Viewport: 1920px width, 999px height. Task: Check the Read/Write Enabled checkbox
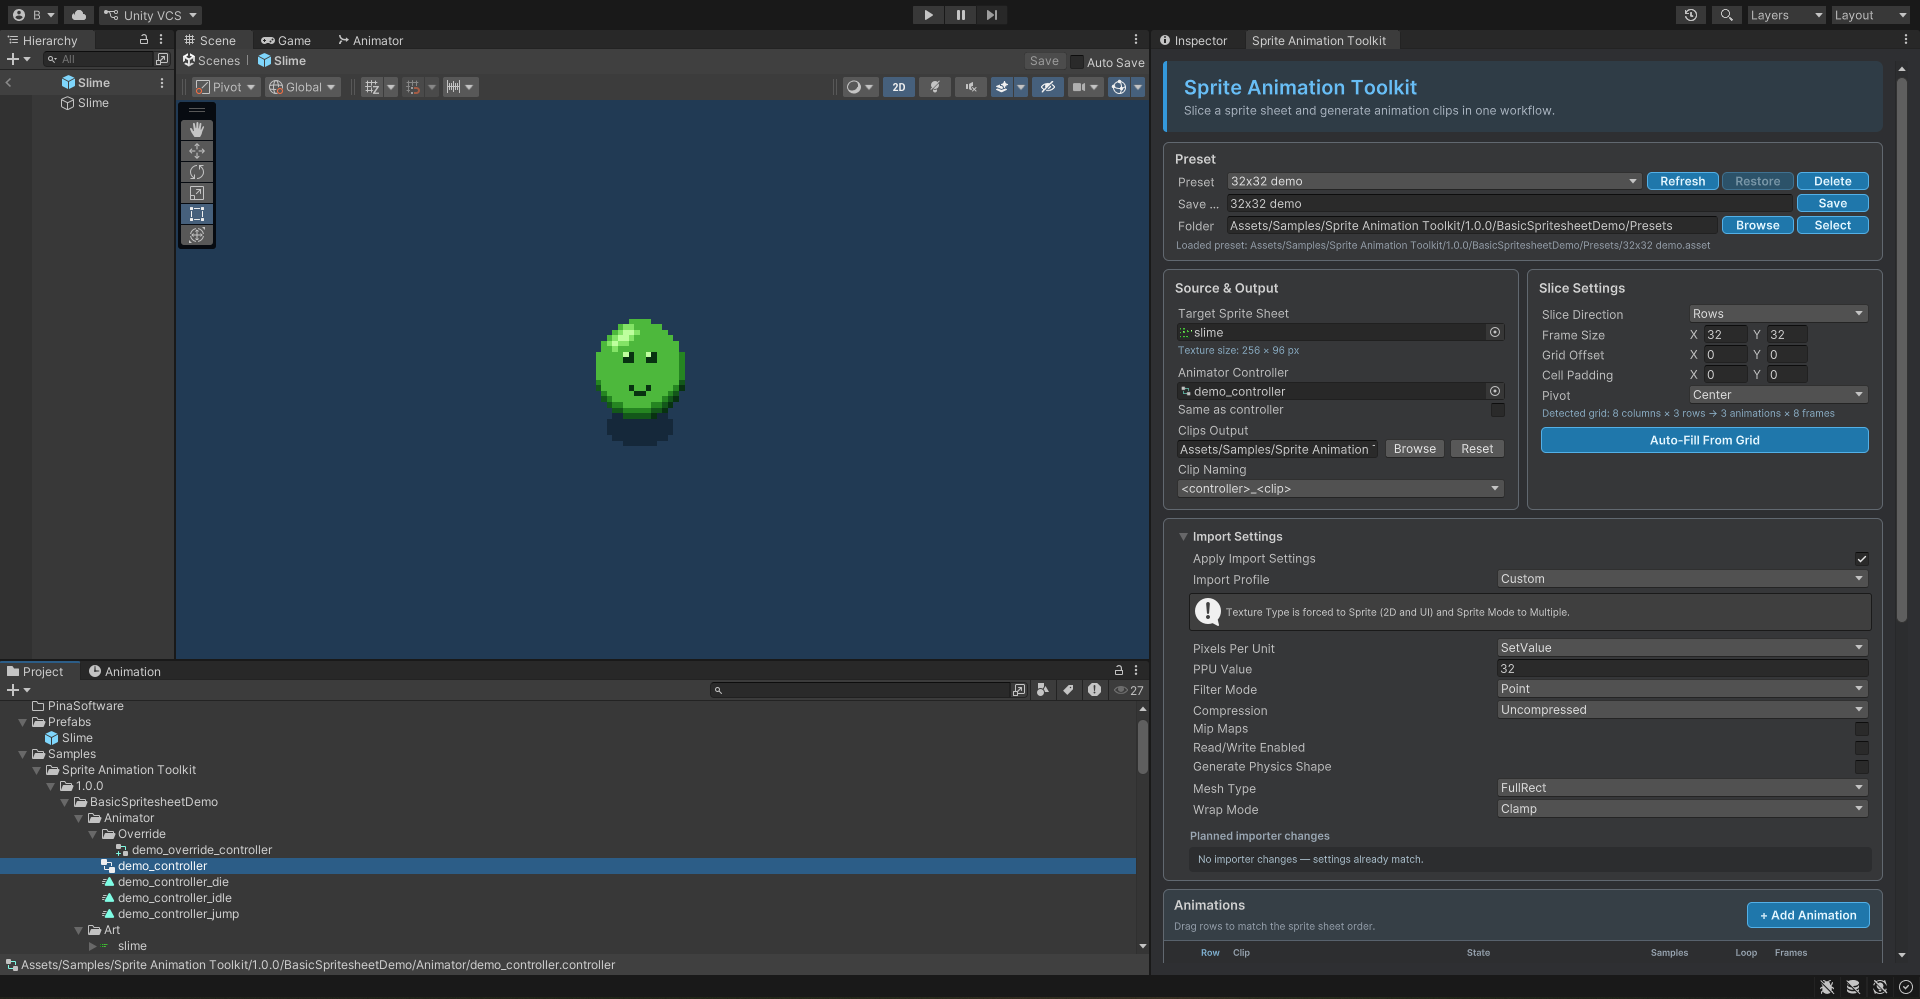click(x=1861, y=748)
